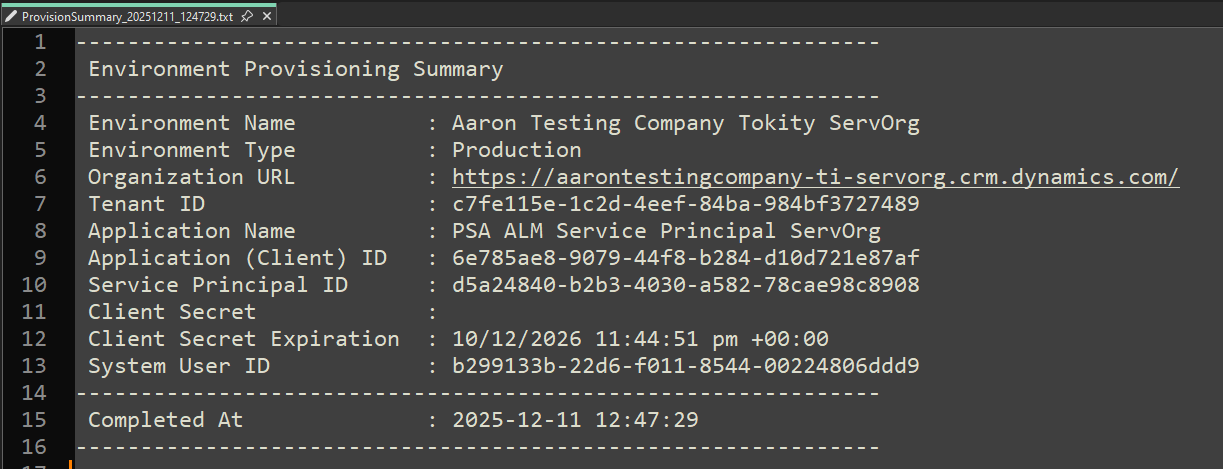Click line number 1 in the gutter
Screen dimensions: 1223x469
(40, 42)
